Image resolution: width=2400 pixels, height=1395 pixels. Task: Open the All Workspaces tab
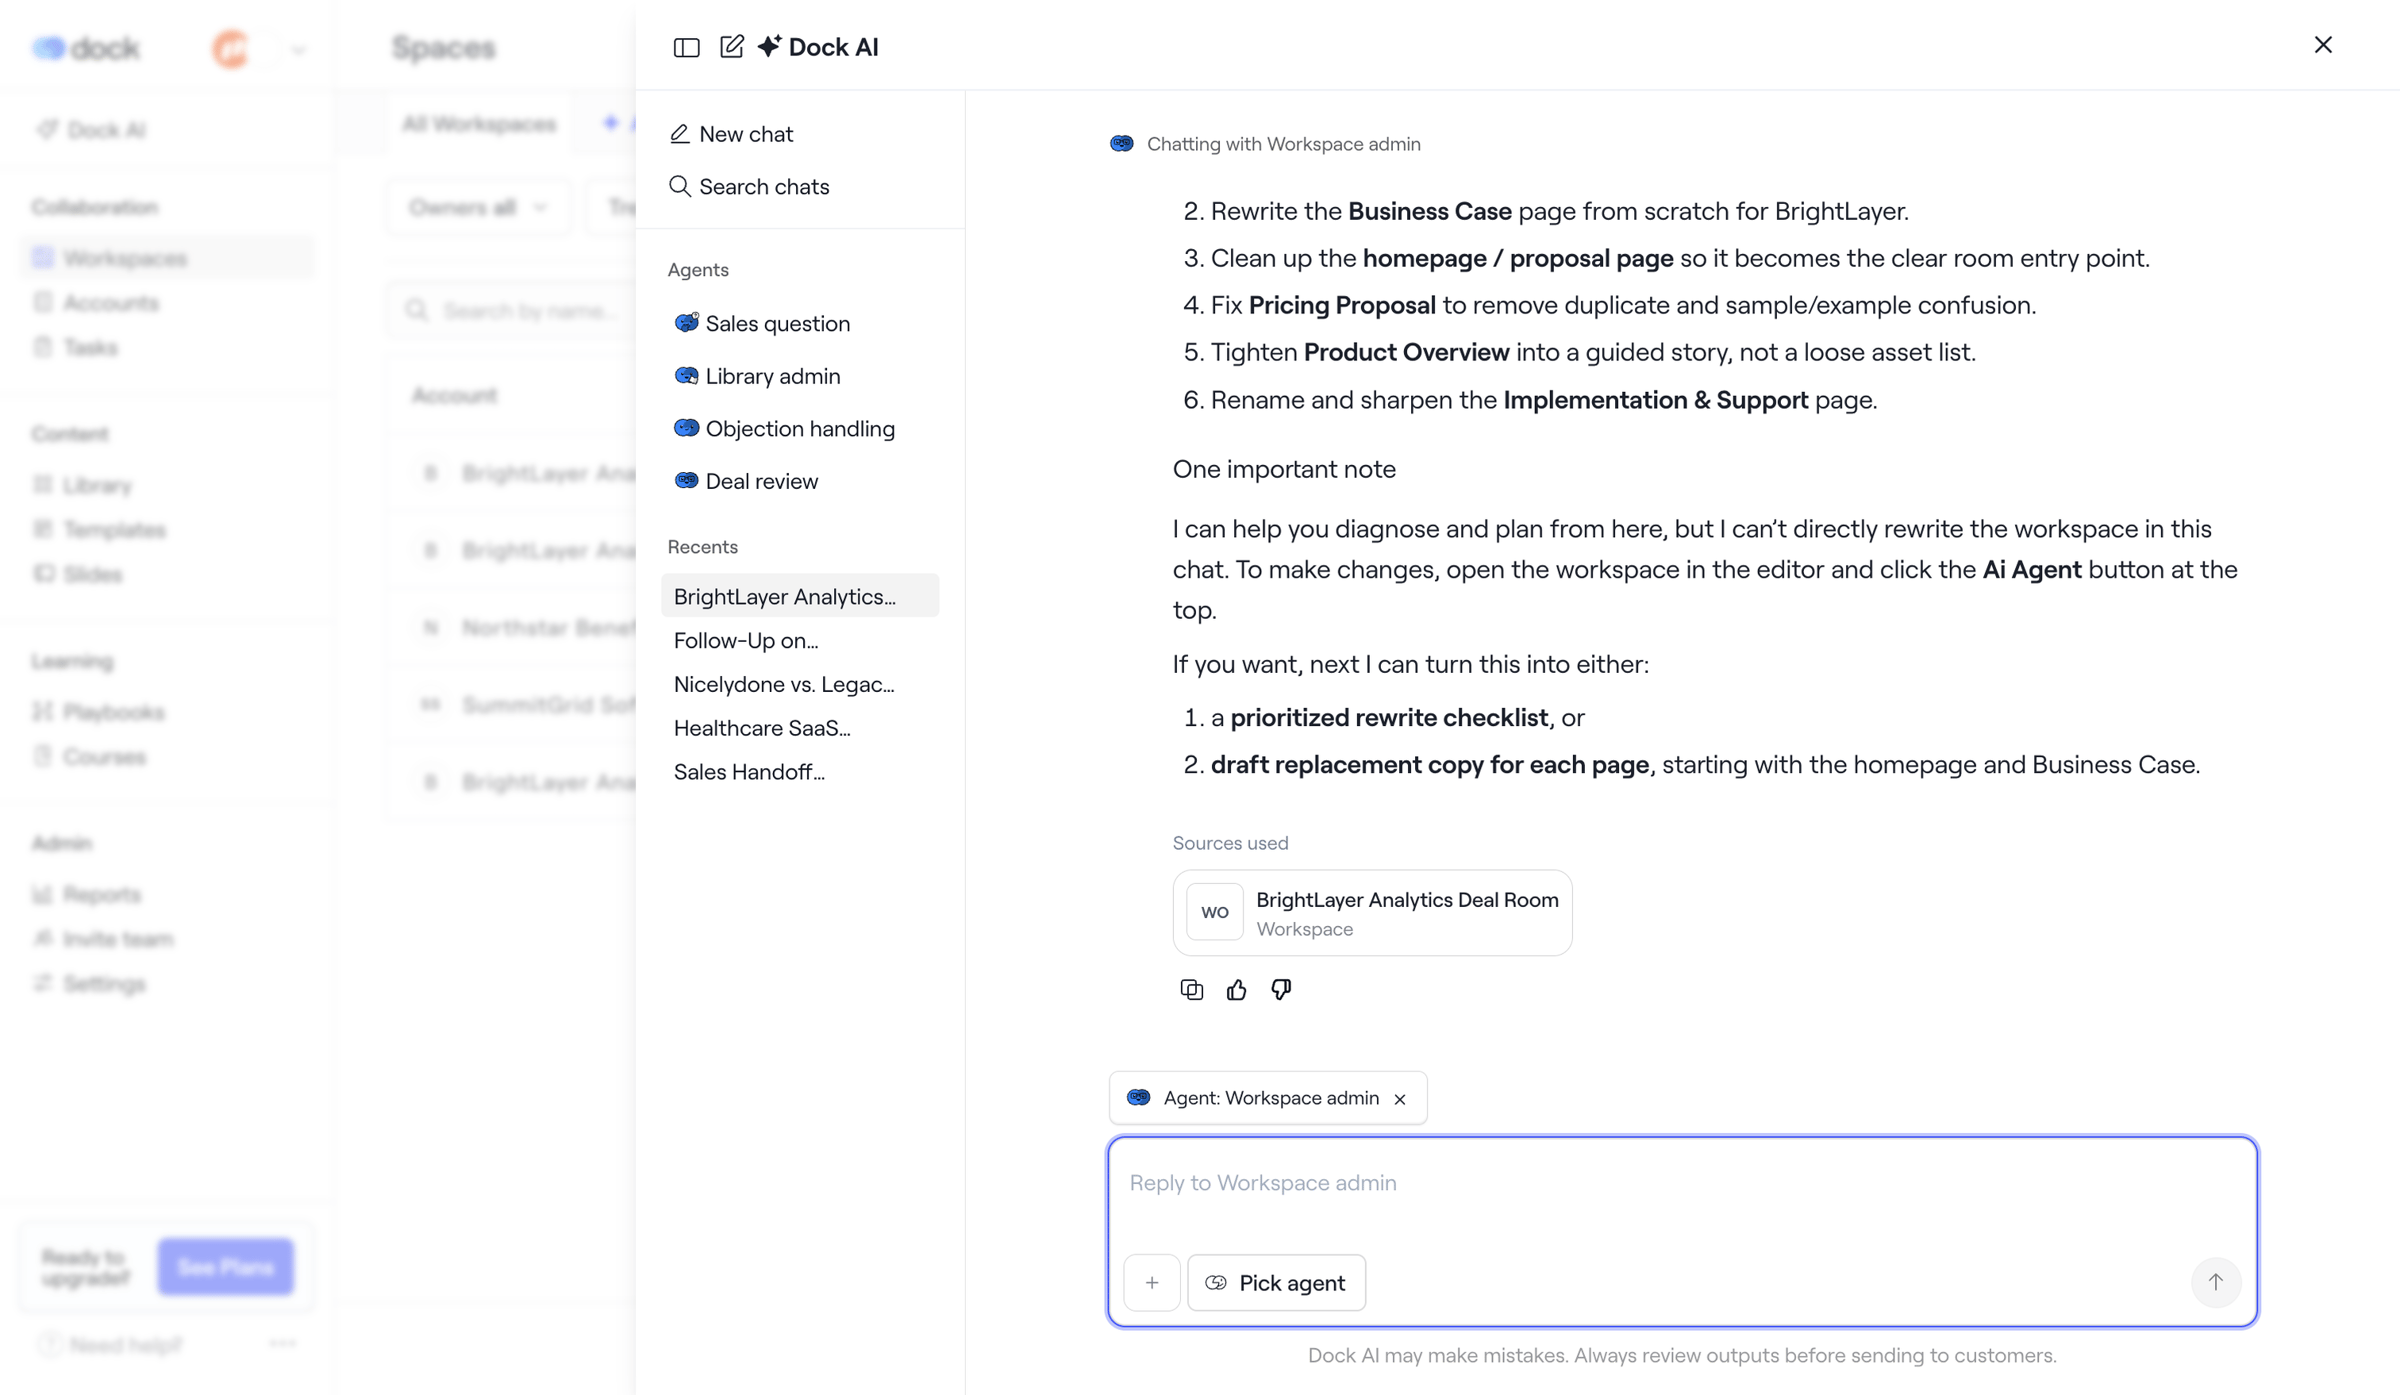[479, 124]
